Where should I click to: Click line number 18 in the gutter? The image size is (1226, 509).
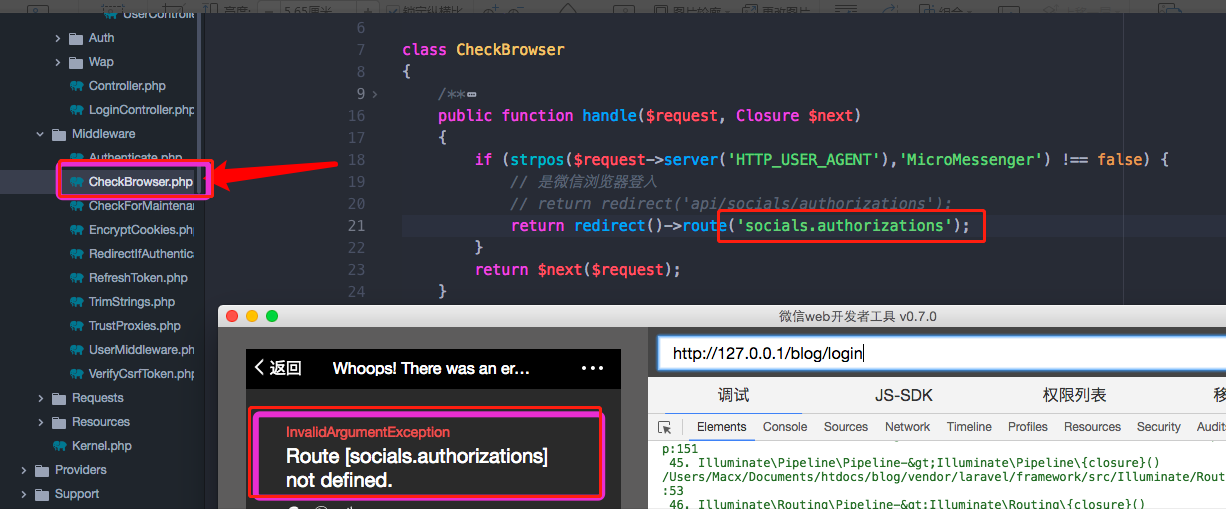tap(356, 160)
